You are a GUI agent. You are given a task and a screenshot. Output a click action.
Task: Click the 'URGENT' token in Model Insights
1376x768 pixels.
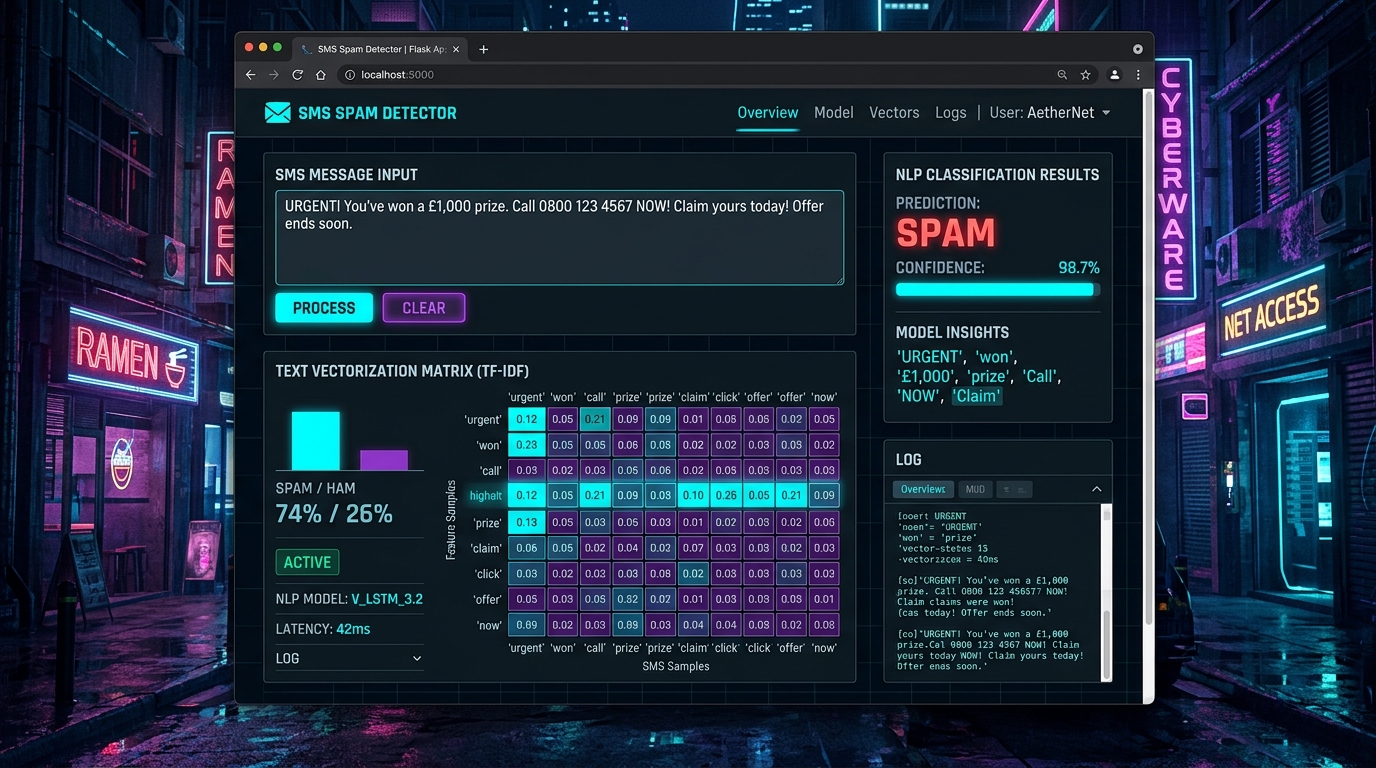pyautogui.click(x=930, y=357)
